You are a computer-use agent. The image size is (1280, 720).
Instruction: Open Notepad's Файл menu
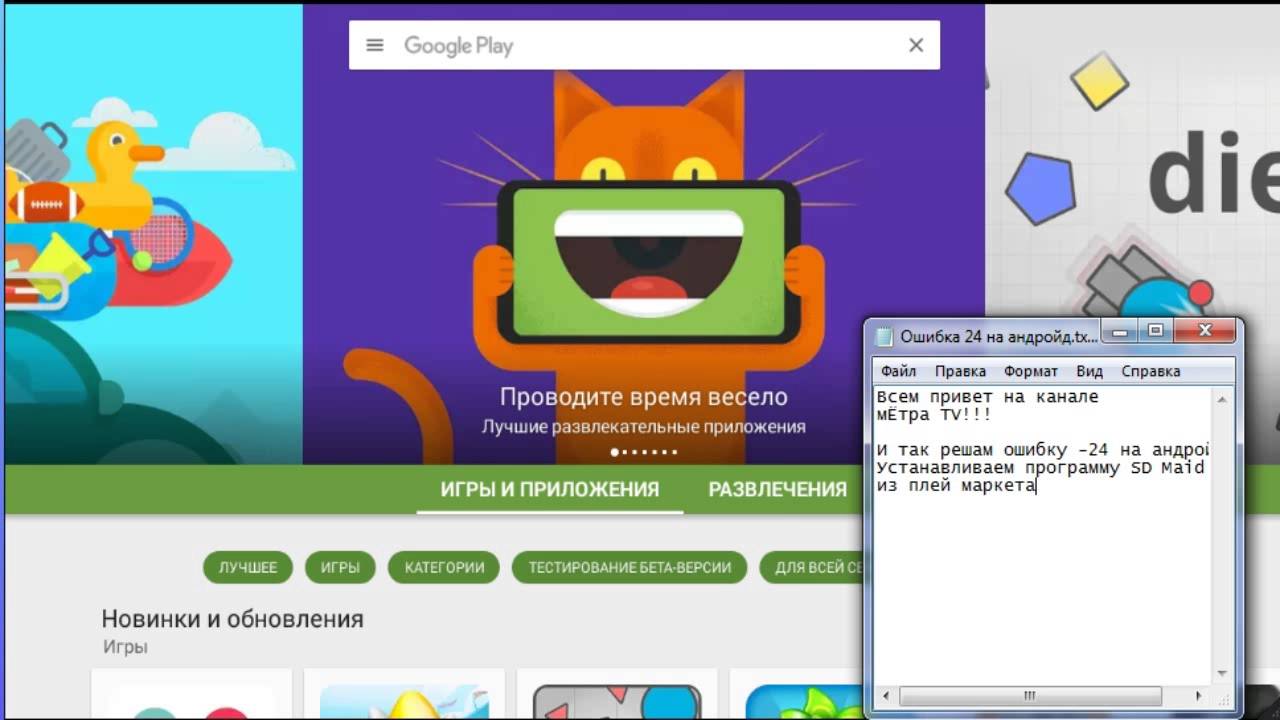pos(899,371)
